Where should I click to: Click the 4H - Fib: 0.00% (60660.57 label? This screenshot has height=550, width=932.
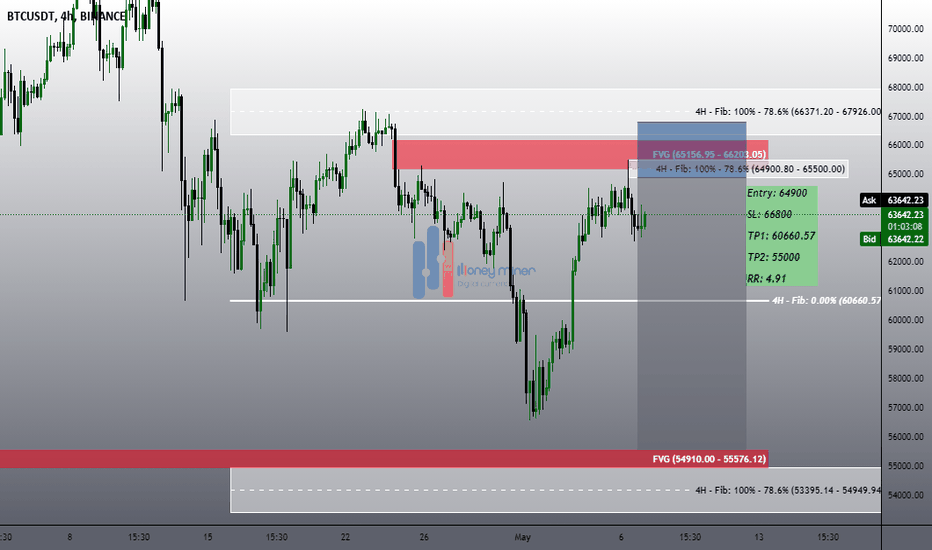click(826, 301)
